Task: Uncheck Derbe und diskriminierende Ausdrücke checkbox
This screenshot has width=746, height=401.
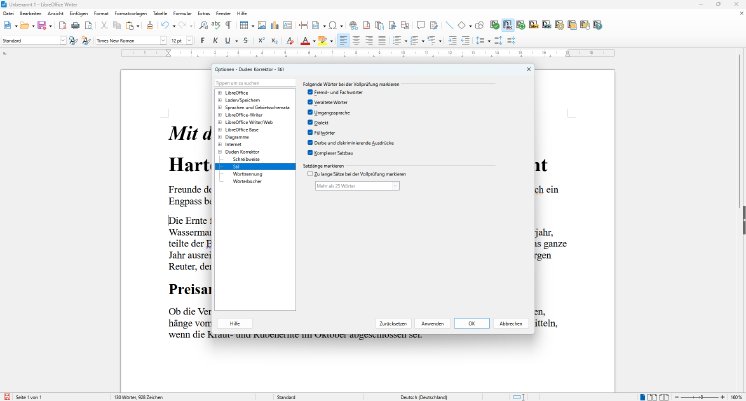Action: 310,143
